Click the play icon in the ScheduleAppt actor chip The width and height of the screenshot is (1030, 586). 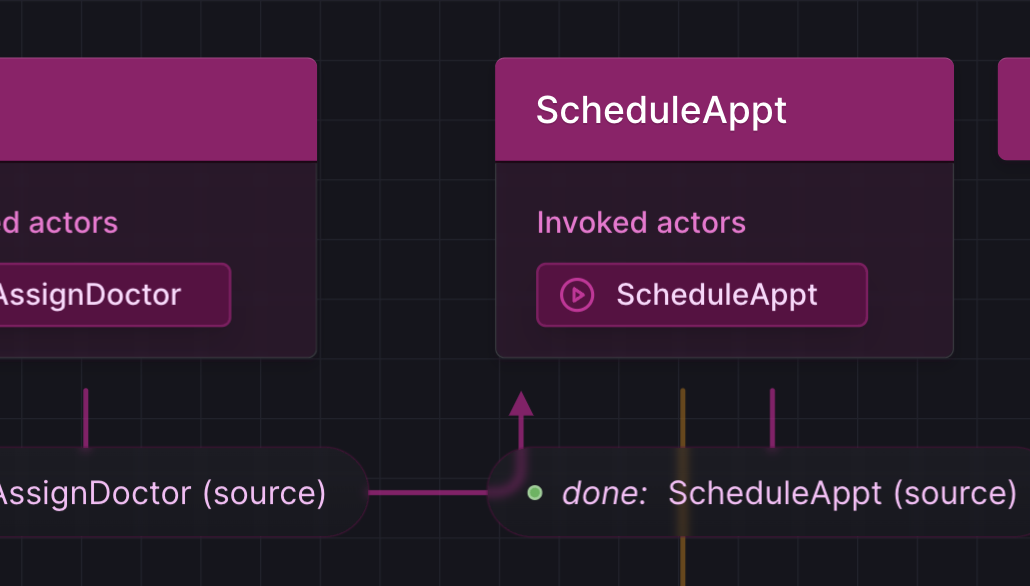577,295
